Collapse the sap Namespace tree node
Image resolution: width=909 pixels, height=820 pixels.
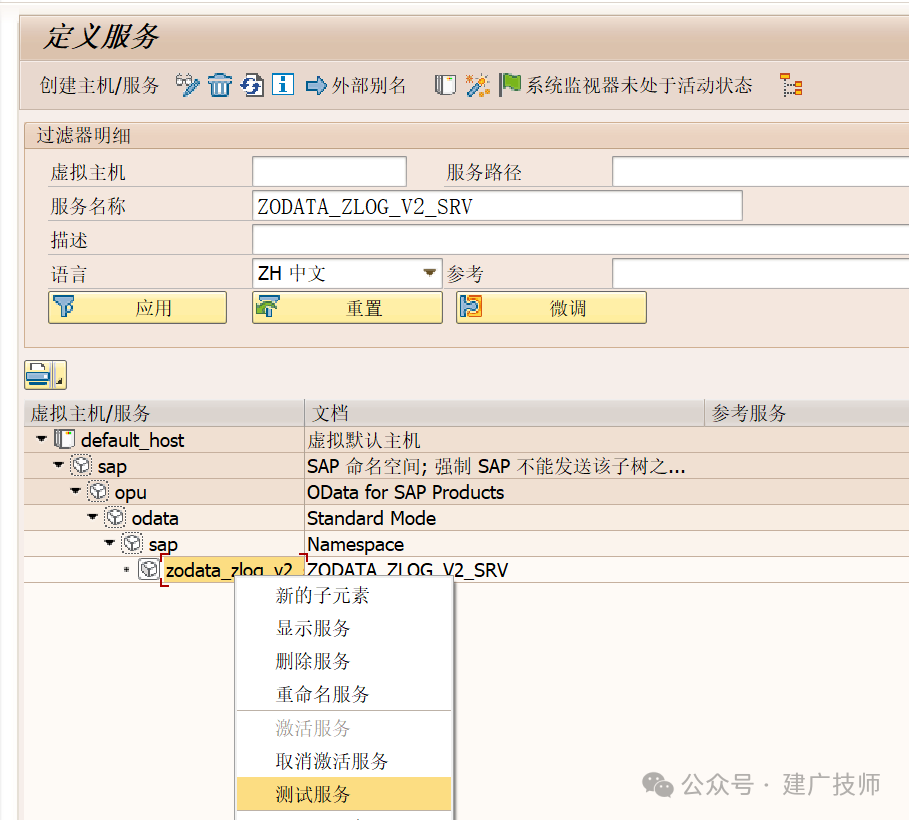109,543
